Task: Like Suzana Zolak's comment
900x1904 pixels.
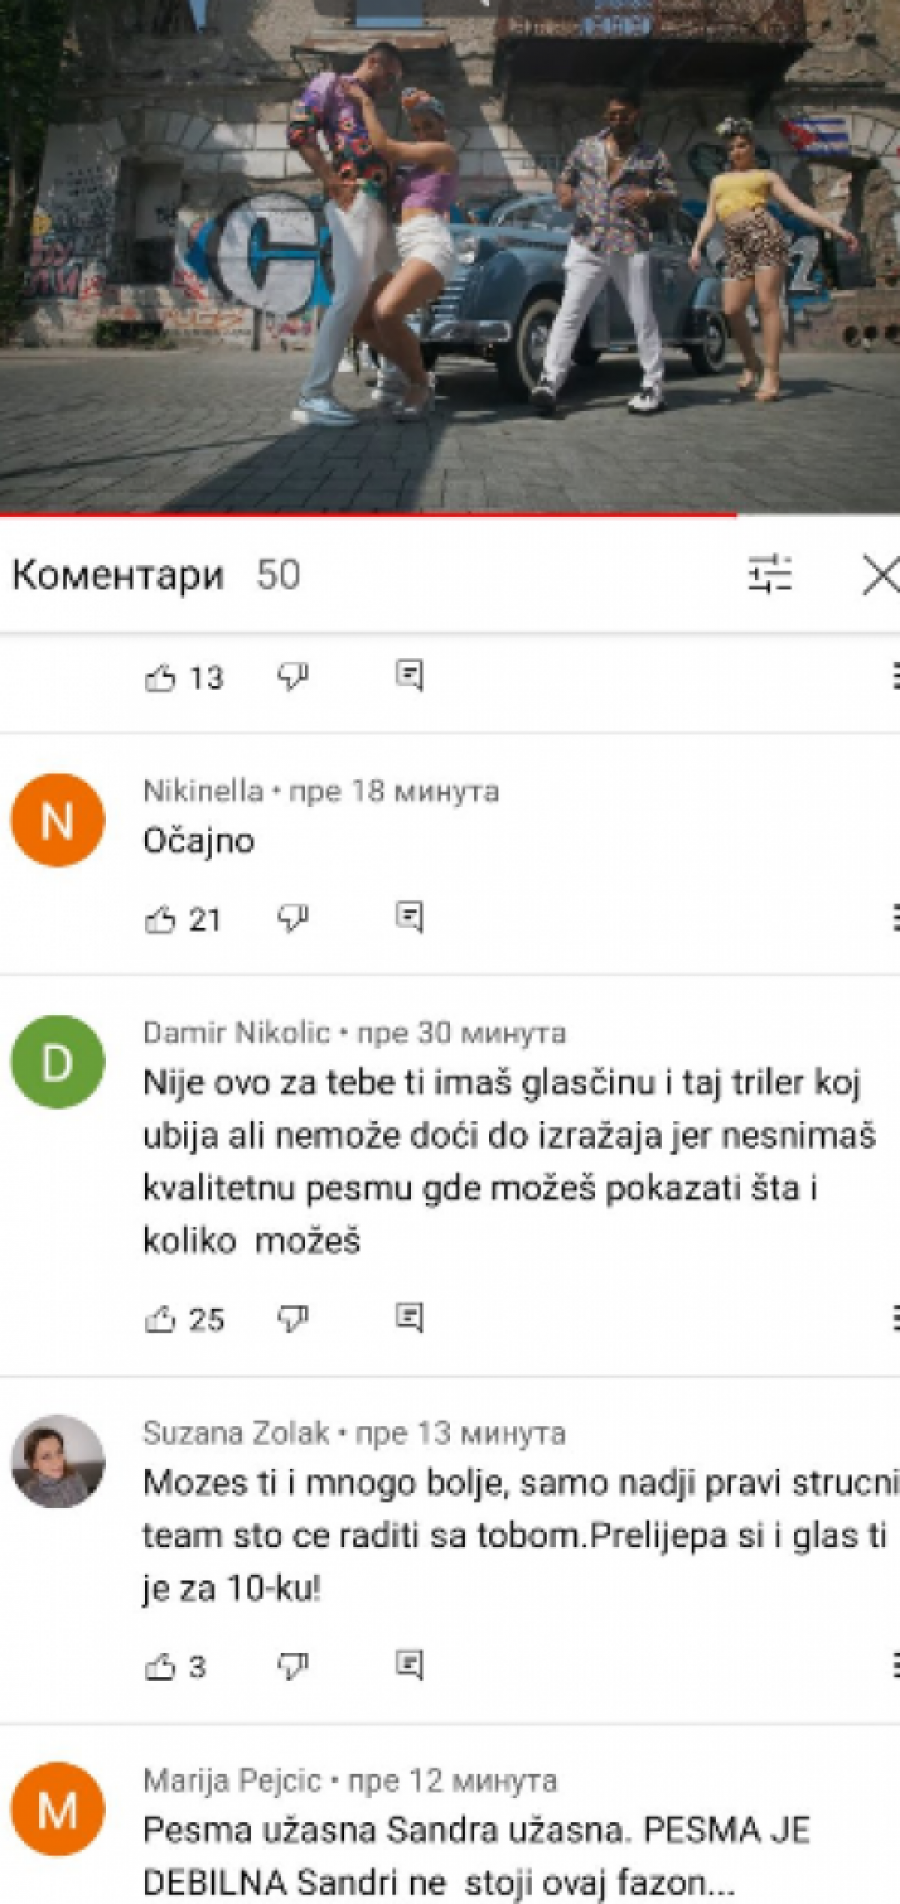Action: pos(161,1666)
